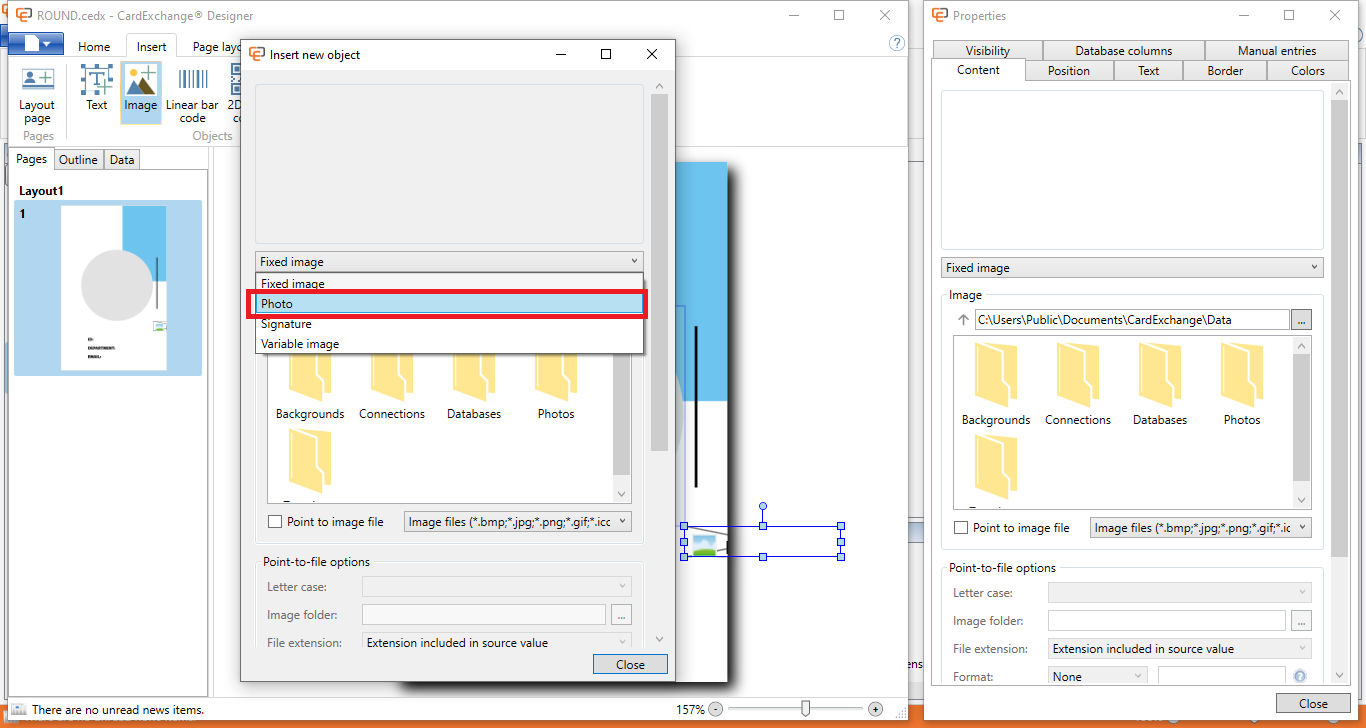This screenshot has height=728, width=1366.
Task: Open the Database columns tab in Properties
Action: [1124, 50]
